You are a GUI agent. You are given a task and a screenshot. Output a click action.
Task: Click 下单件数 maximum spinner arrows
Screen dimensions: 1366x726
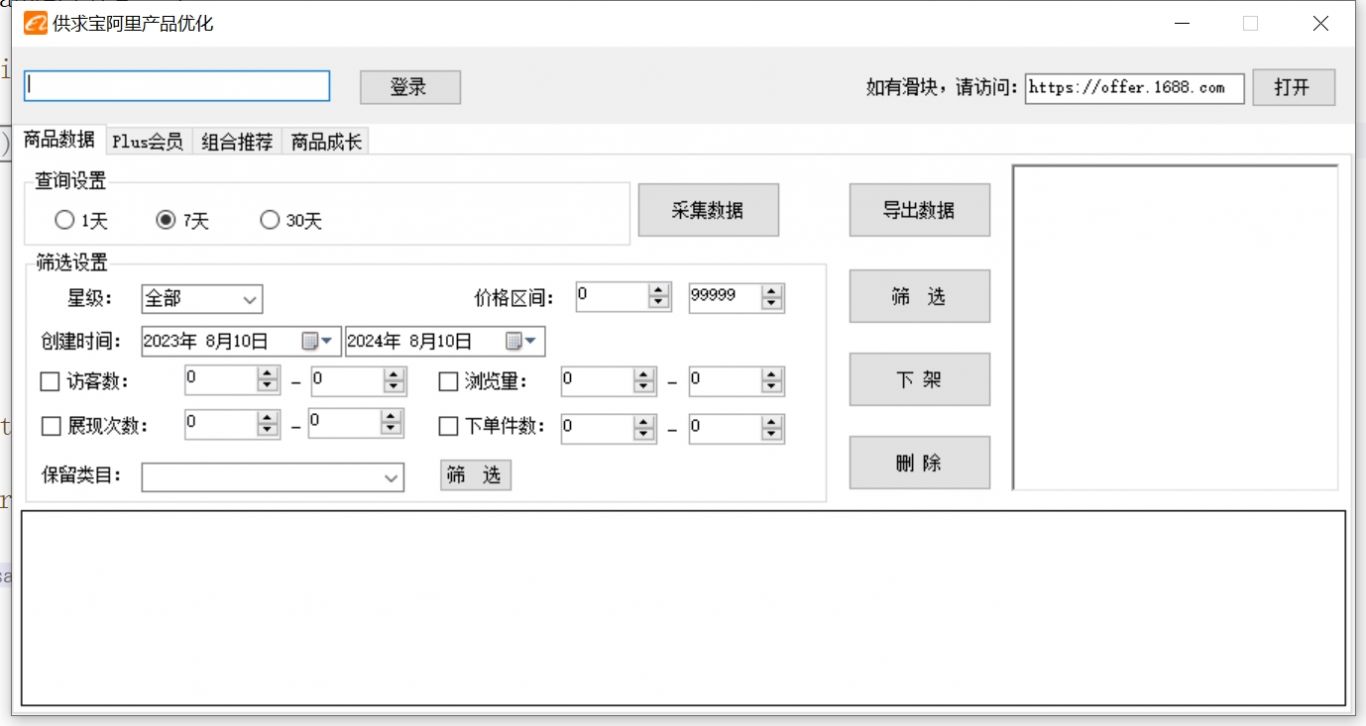771,429
